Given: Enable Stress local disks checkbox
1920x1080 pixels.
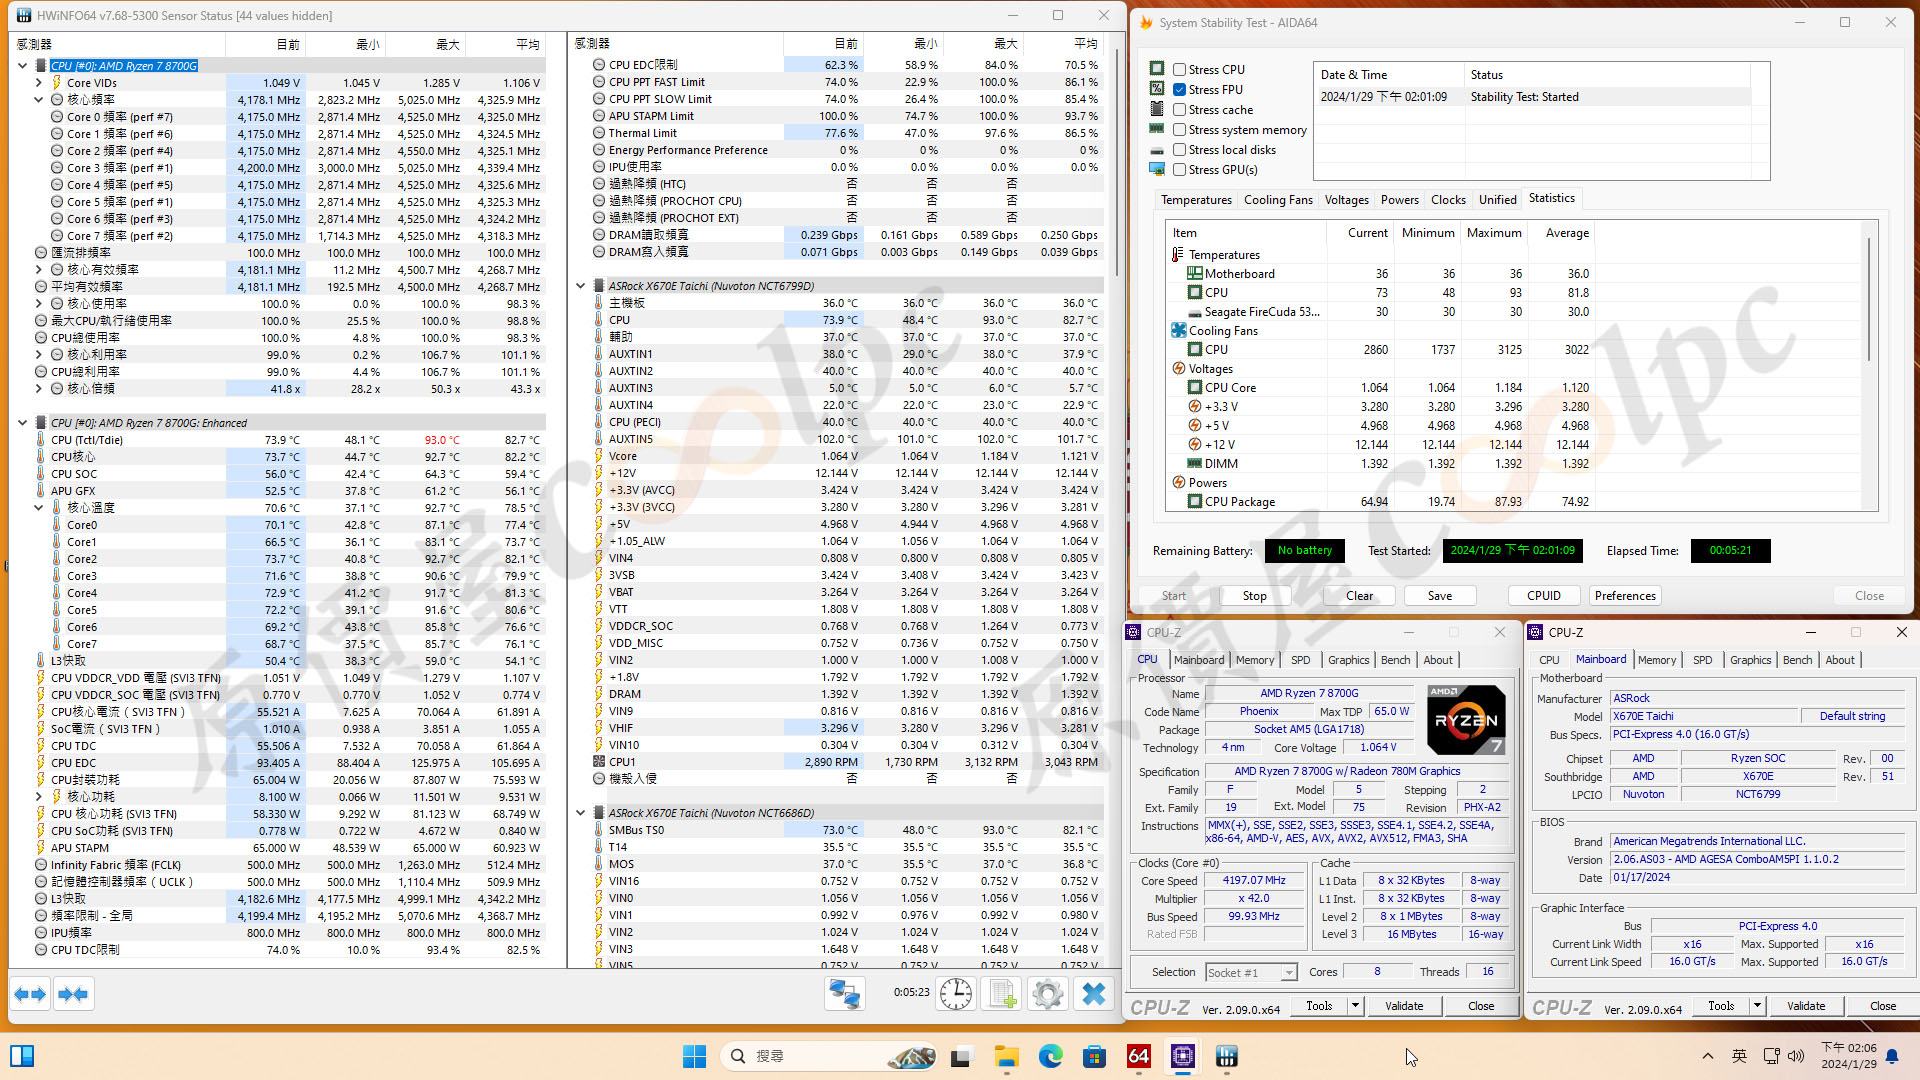Looking at the screenshot, I should coord(1180,149).
